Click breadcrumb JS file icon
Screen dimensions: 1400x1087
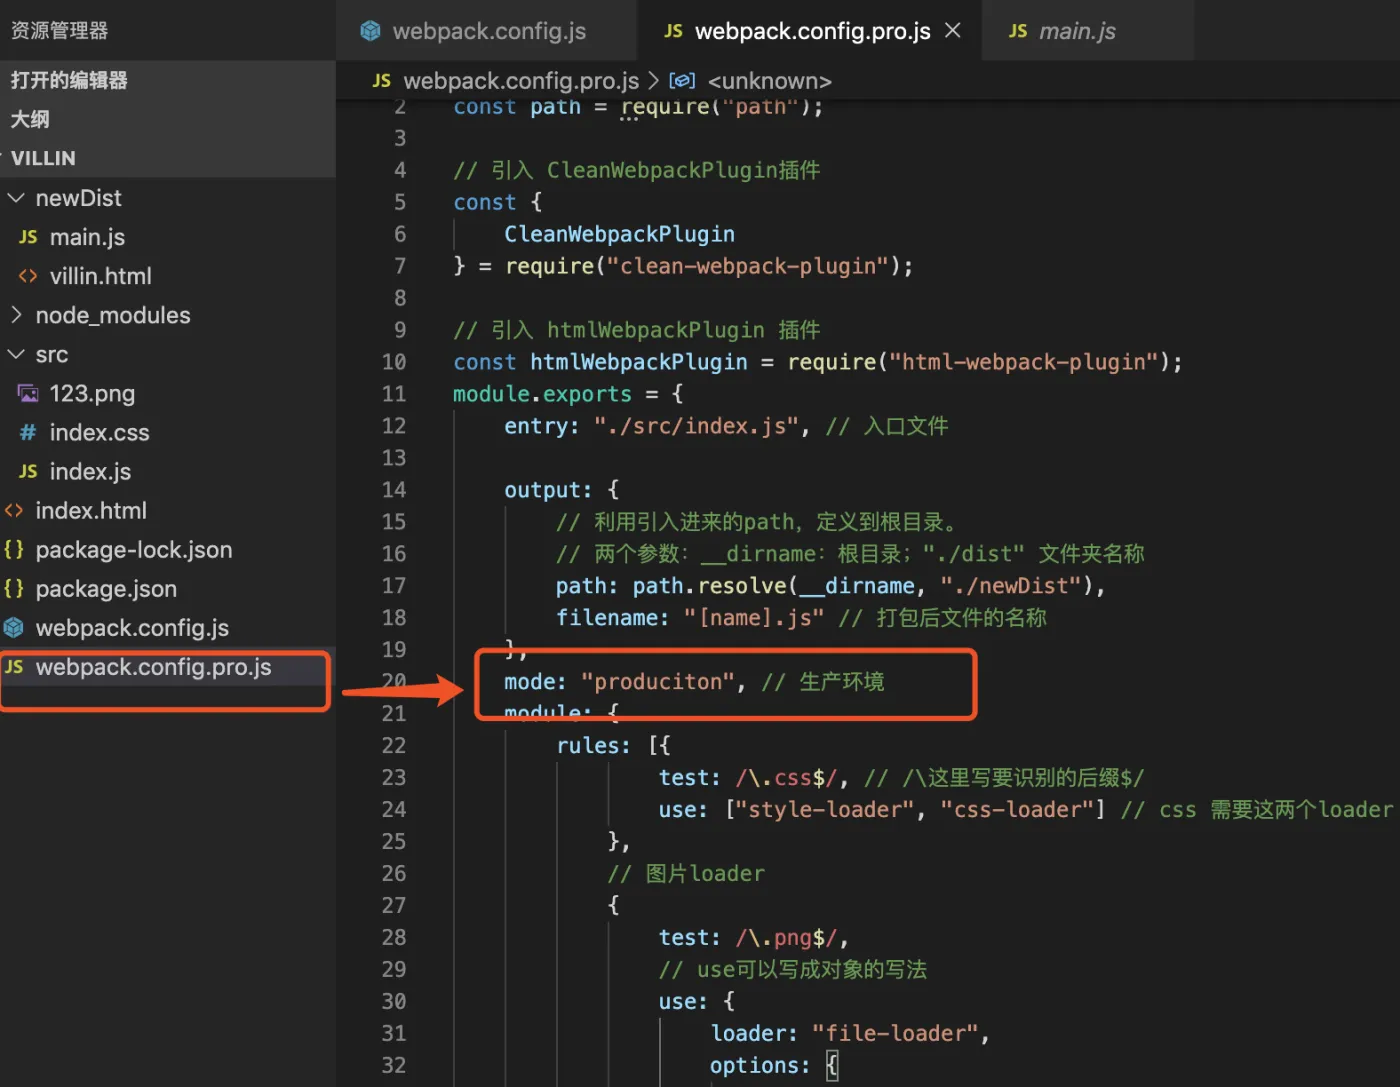tap(381, 80)
